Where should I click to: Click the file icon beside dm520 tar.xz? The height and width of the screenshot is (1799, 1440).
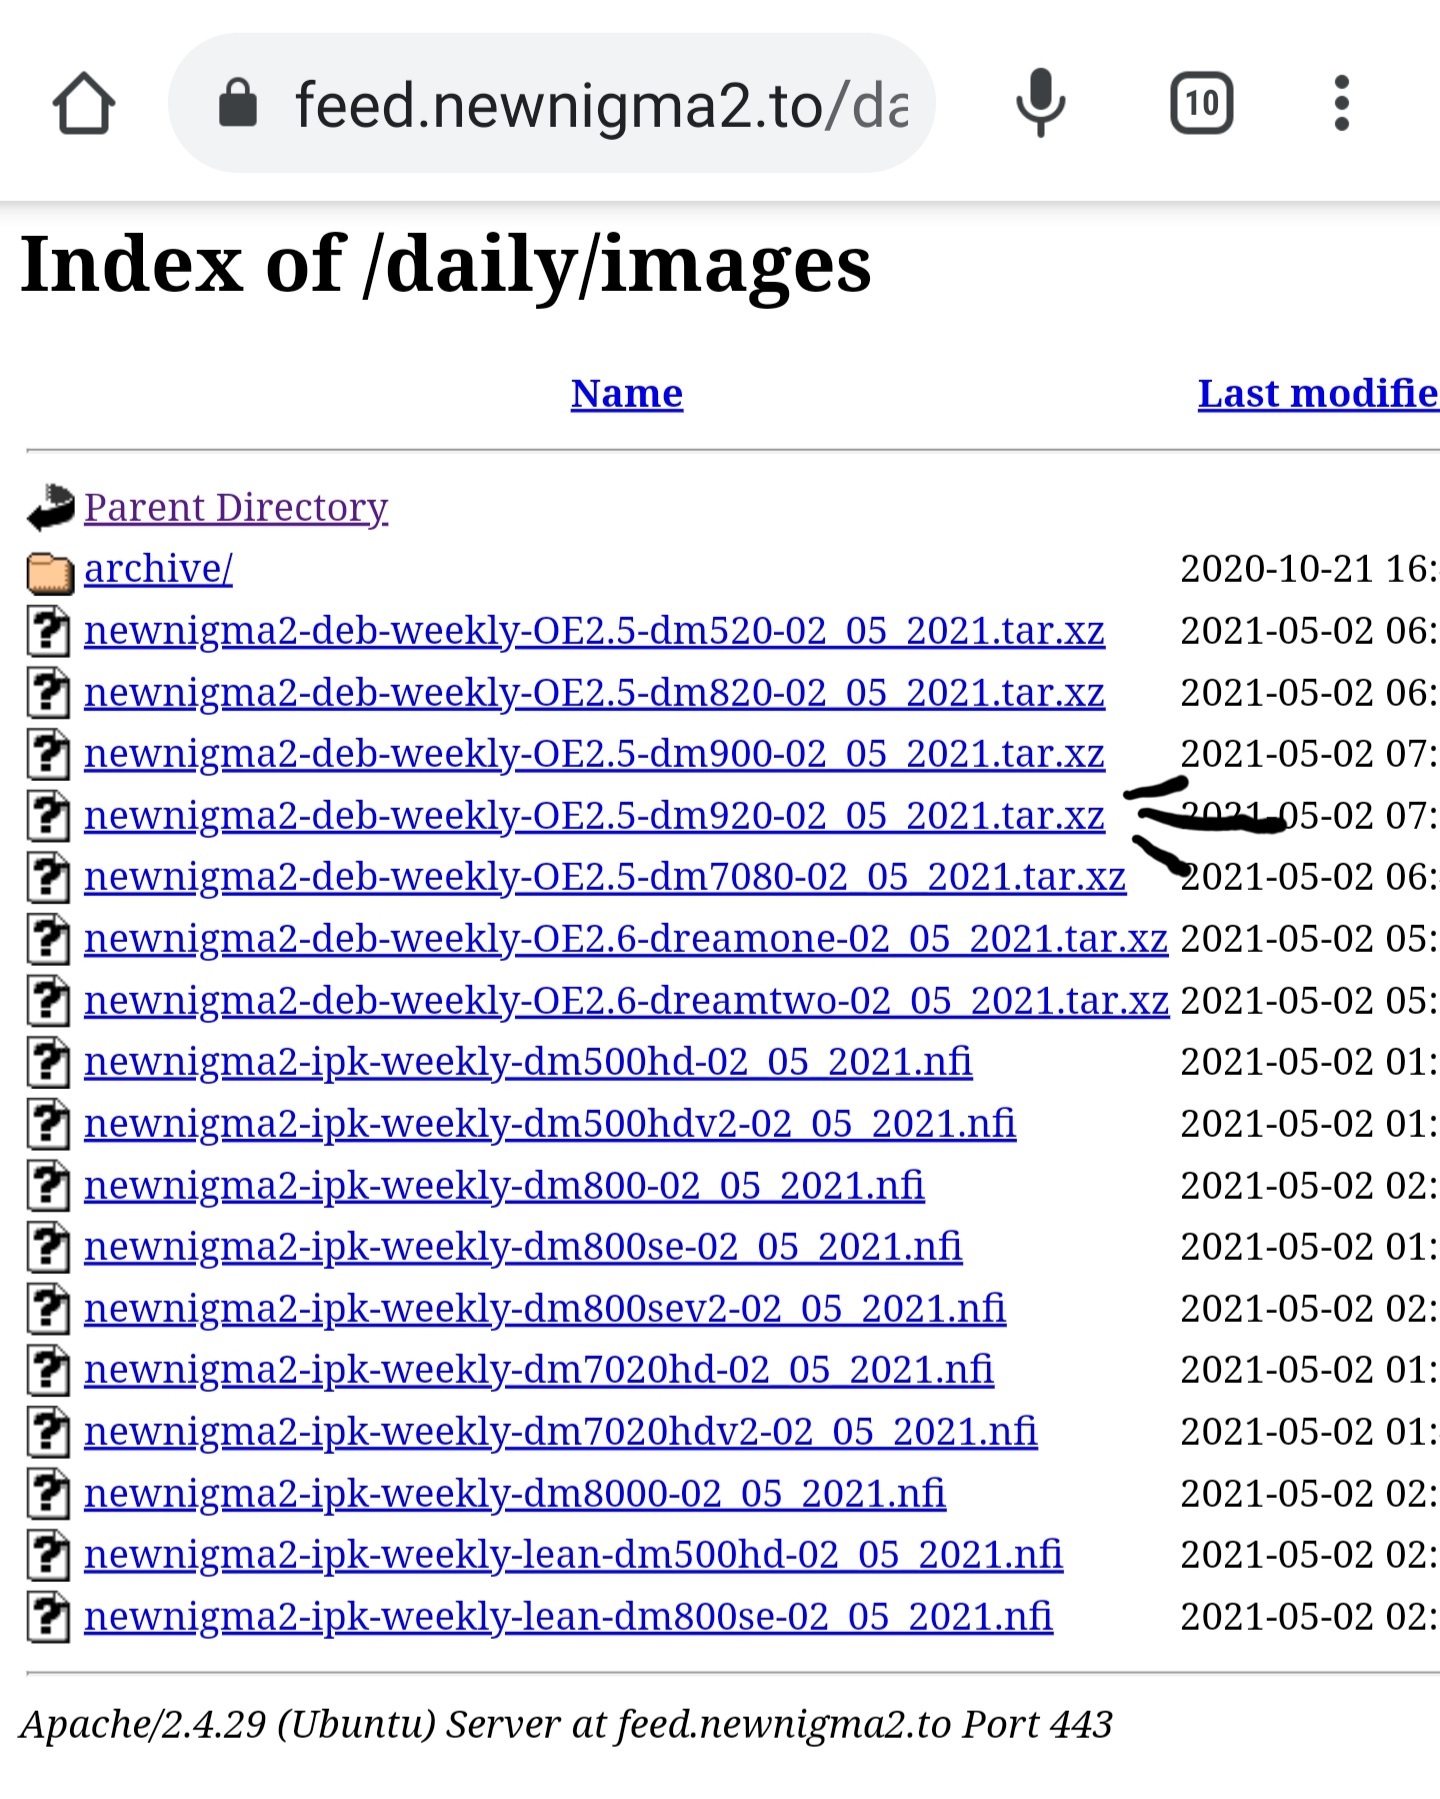48,632
